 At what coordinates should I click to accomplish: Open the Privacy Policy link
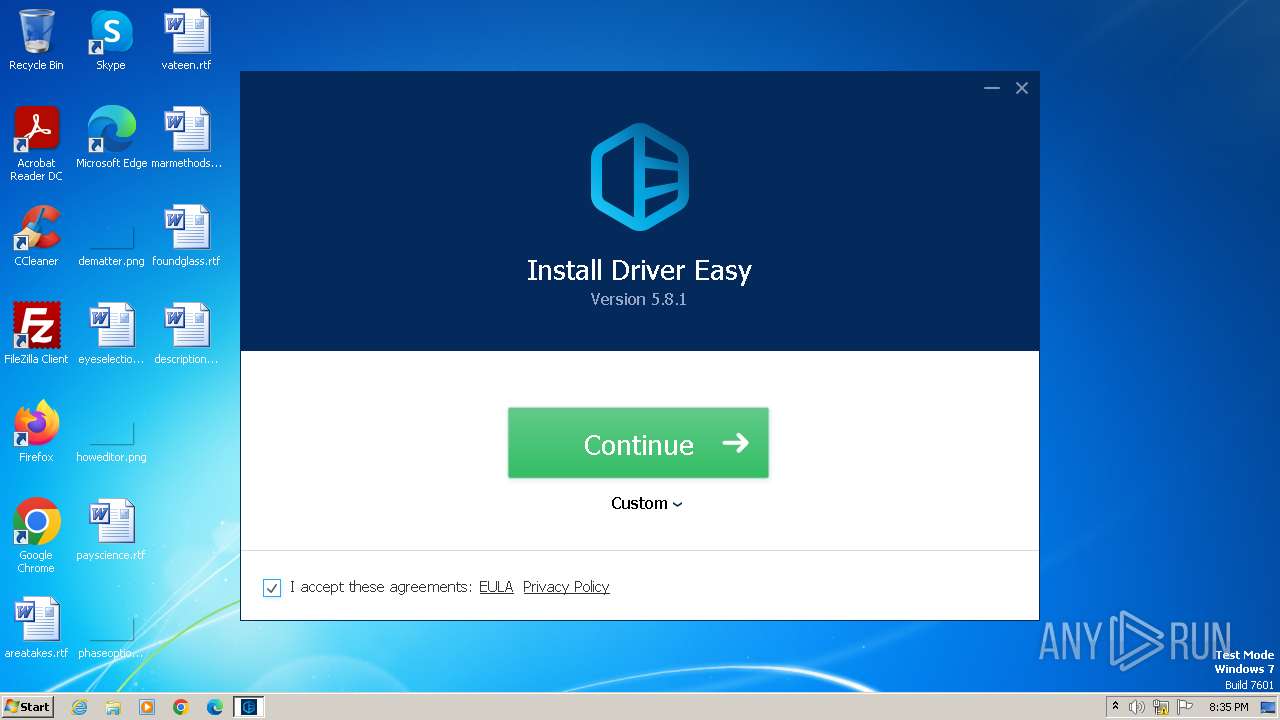[x=566, y=587]
